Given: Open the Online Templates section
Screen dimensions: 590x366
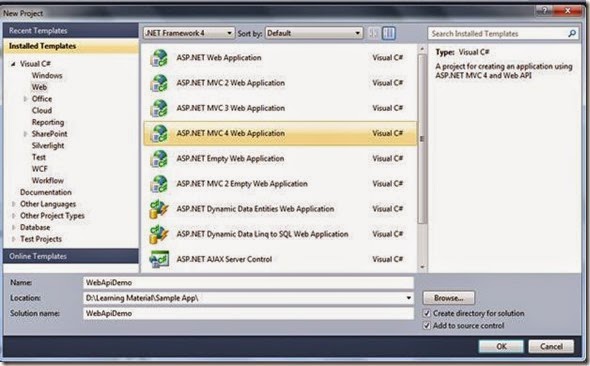Looking at the screenshot, I should click(x=71, y=256).
